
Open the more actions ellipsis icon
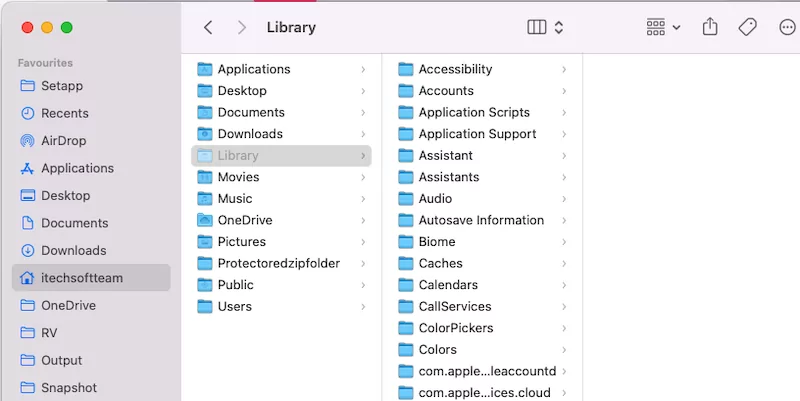pyautogui.click(x=787, y=27)
